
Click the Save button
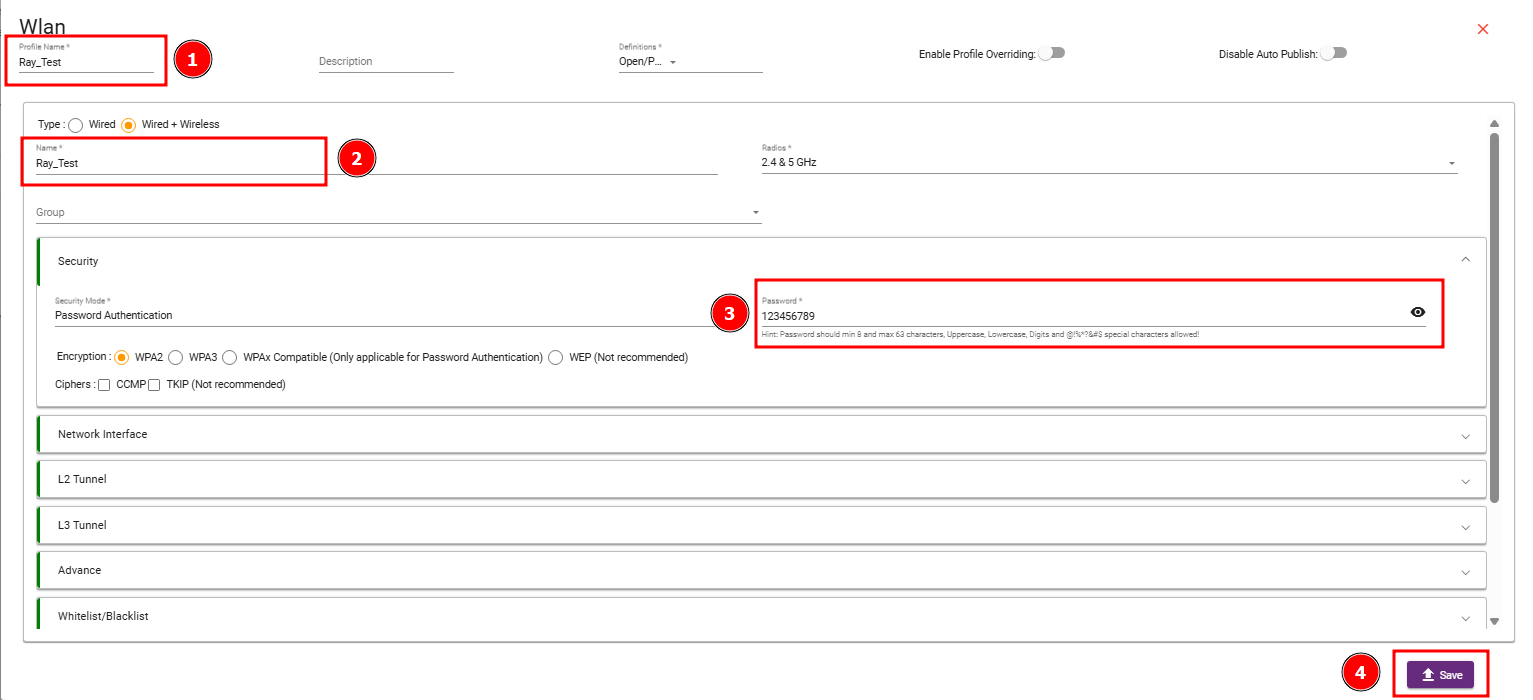point(1440,675)
